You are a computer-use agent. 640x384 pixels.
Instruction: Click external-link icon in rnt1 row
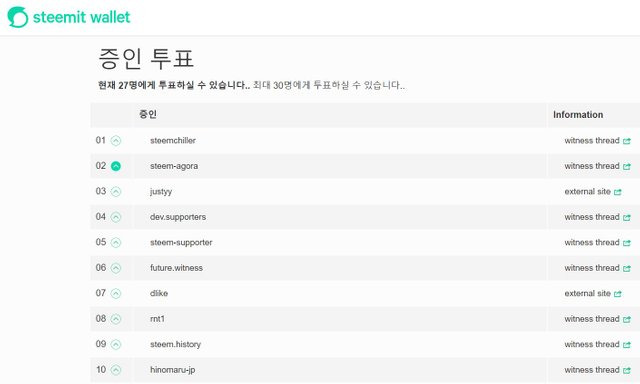coord(627,320)
